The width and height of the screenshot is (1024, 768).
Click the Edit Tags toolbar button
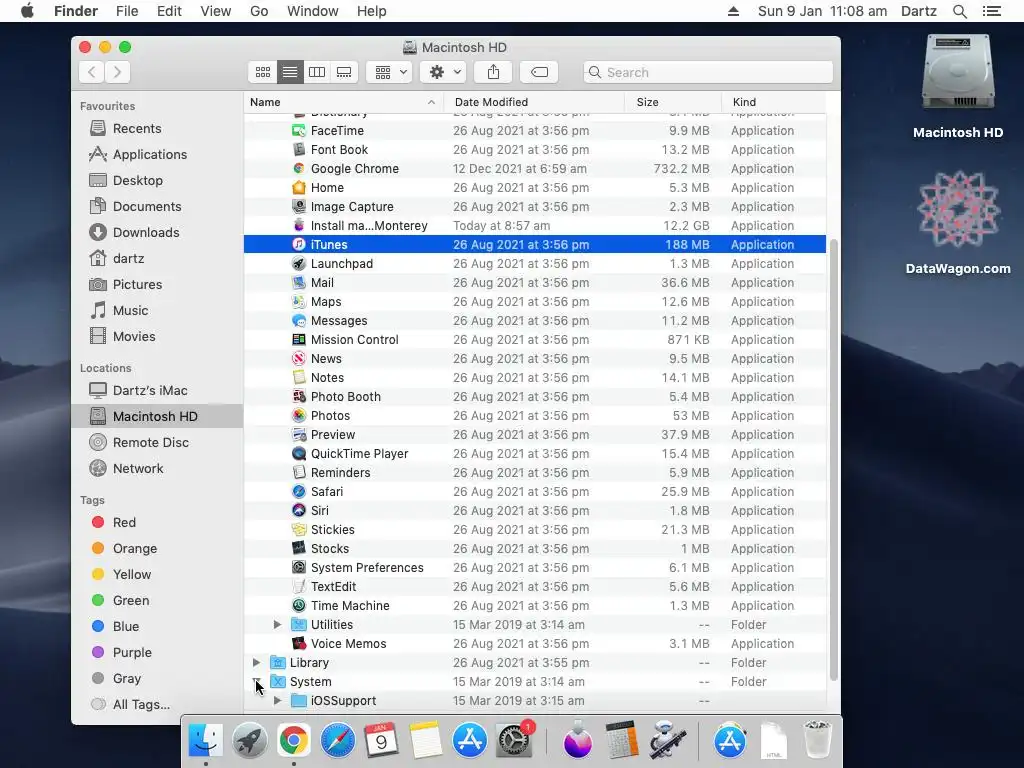(539, 72)
